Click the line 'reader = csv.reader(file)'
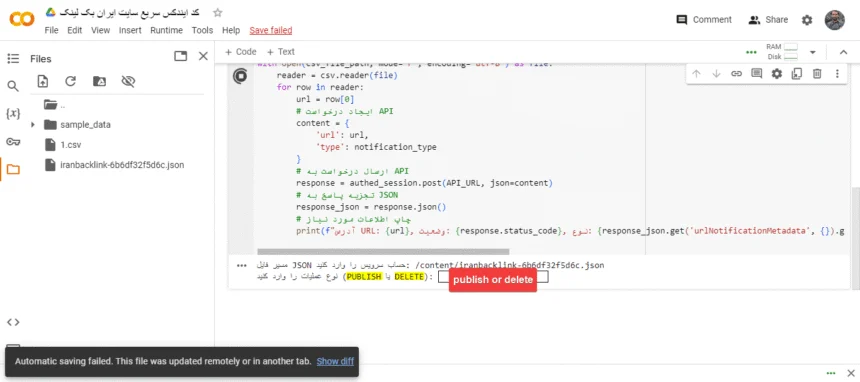This screenshot has height=382, width=860. 337,75
